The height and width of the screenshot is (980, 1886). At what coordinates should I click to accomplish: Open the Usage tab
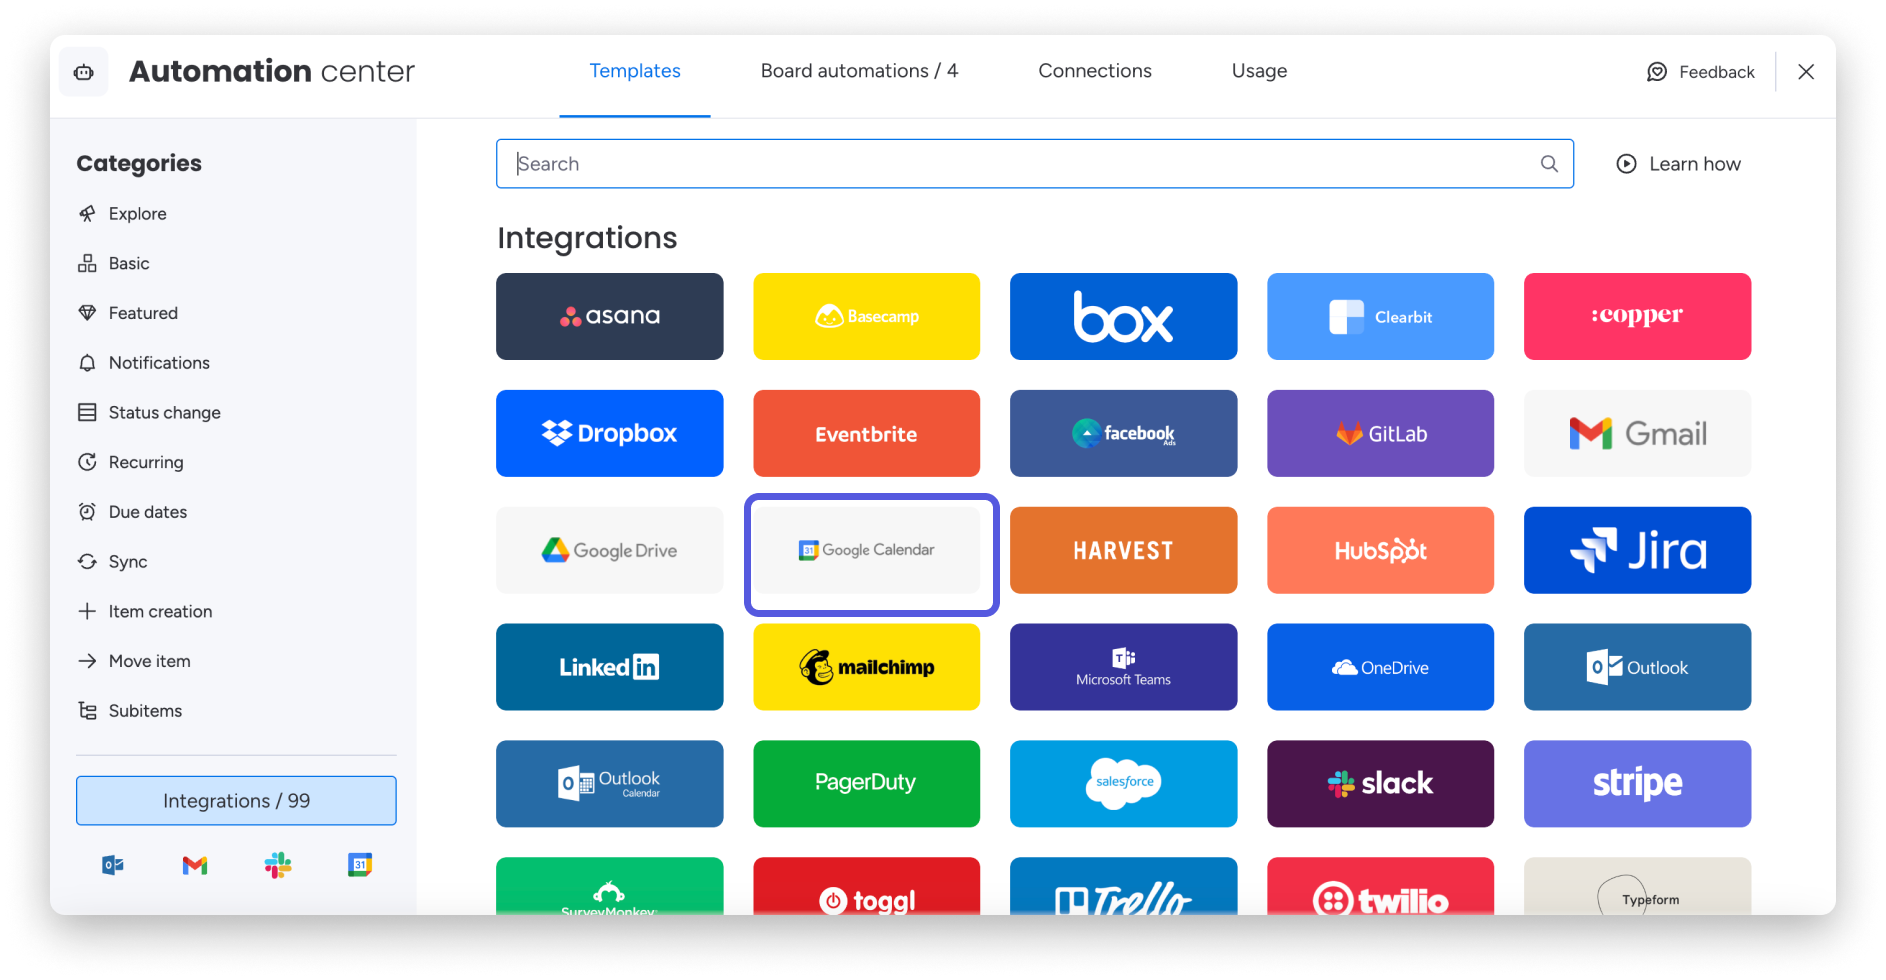pyautogui.click(x=1259, y=71)
